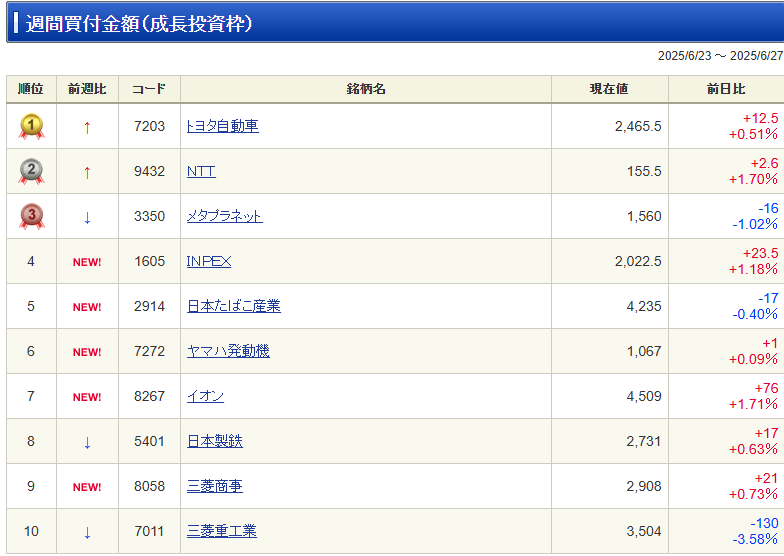Click stock code 9432
The height and width of the screenshot is (556, 784).
(149, 171)
